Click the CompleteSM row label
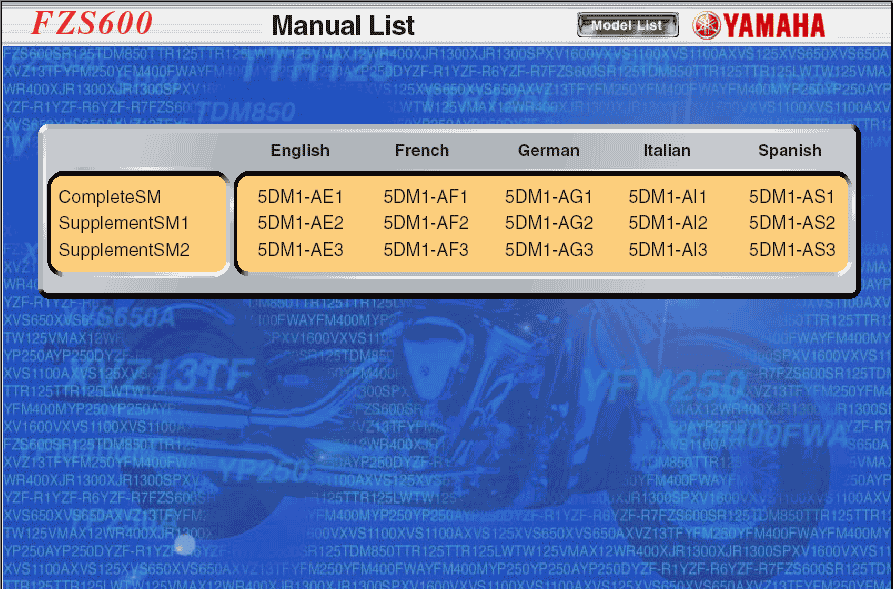The image size is (893, 589). coord(110,197)
